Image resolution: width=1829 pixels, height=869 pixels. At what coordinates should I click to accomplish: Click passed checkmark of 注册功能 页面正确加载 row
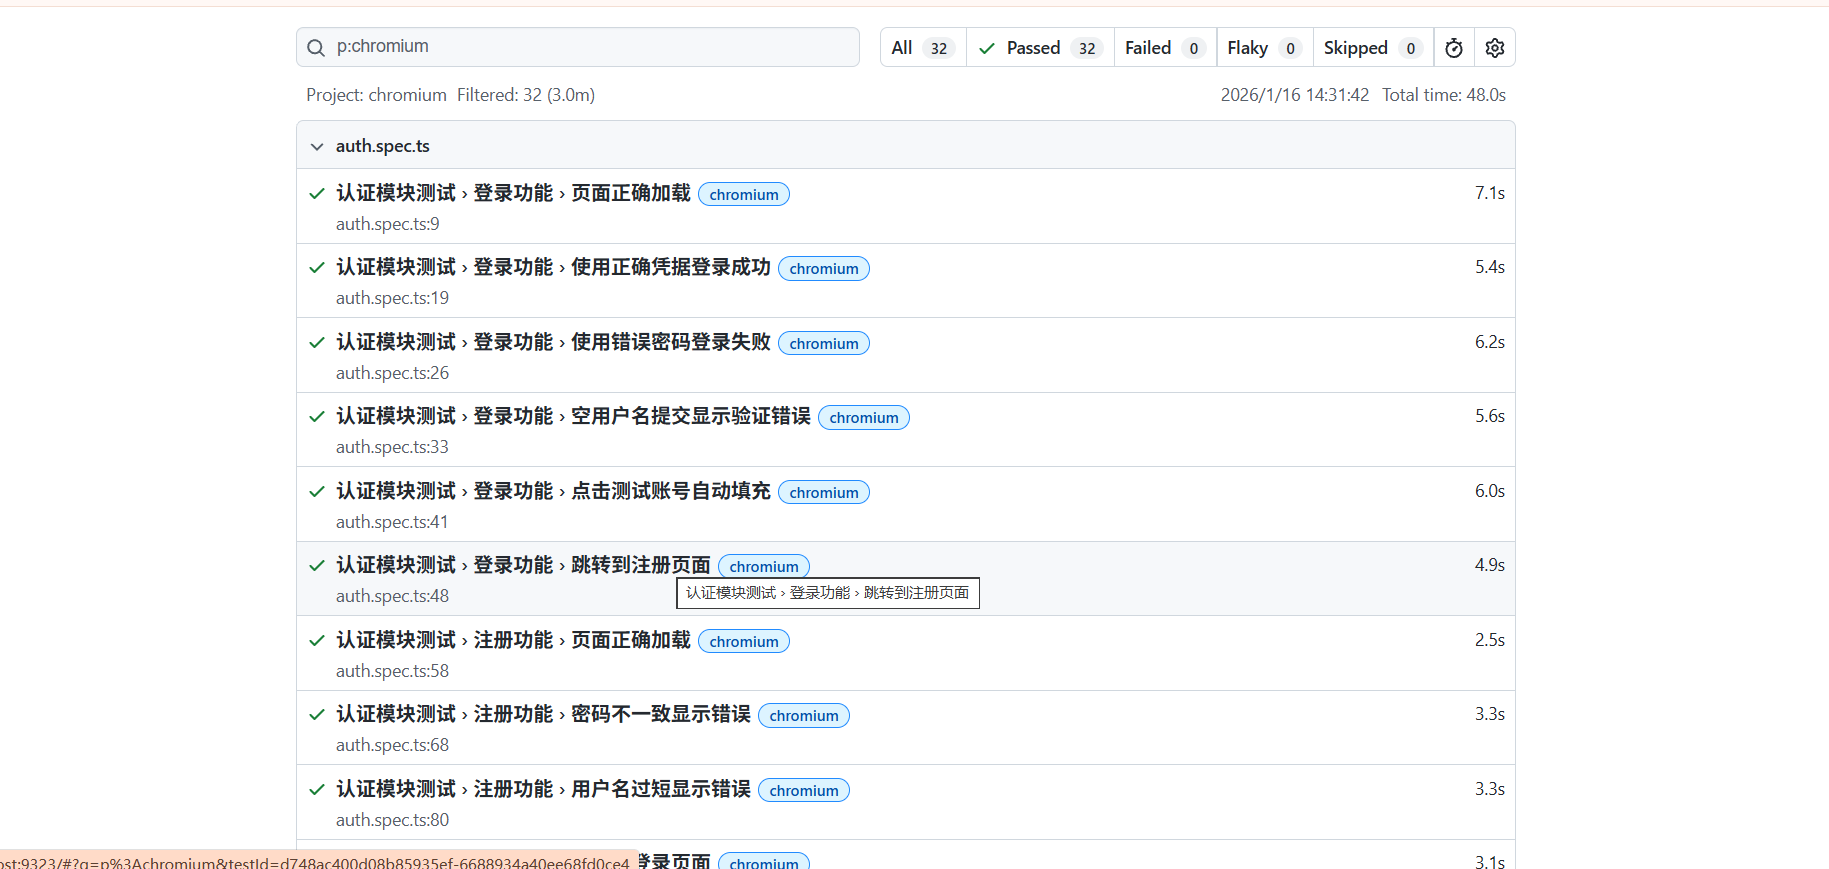click(x=317, y=640)
